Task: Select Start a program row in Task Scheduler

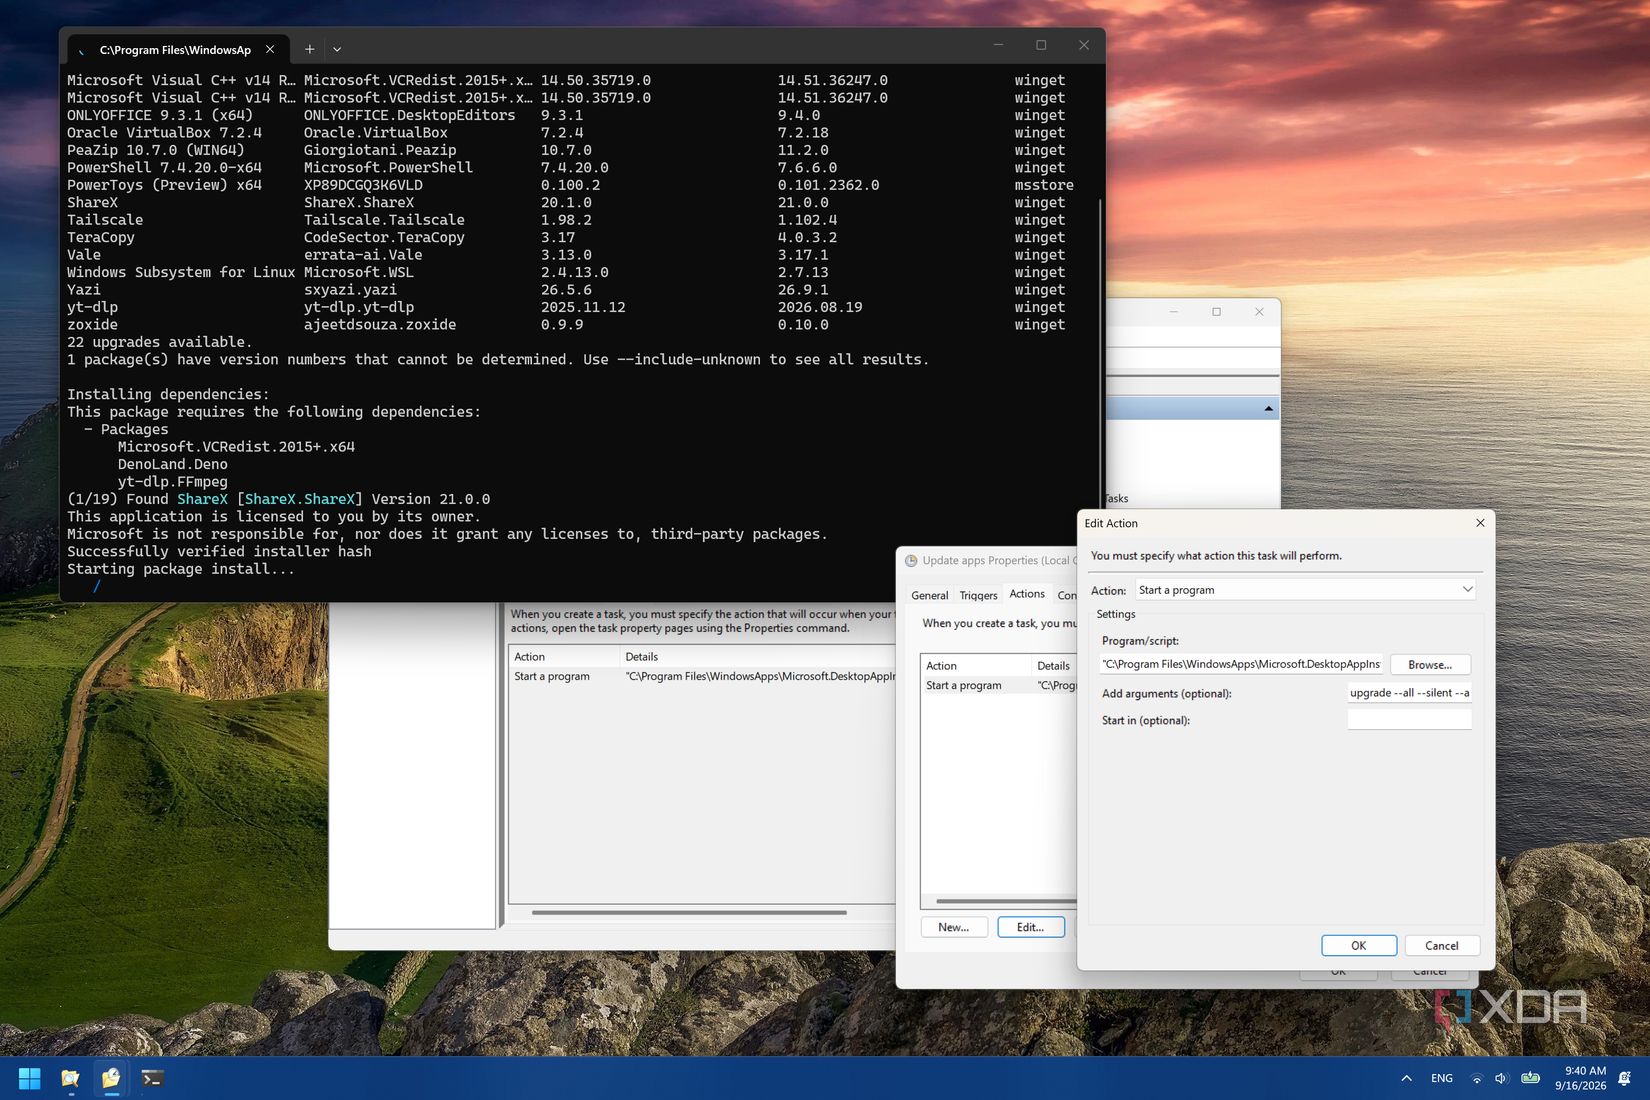Action: tap(703, 676)
